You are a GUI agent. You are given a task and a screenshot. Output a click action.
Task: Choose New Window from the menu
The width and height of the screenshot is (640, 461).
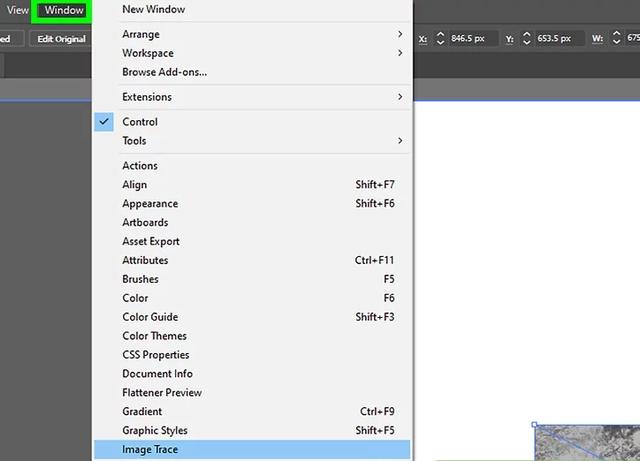coord(252,9)
